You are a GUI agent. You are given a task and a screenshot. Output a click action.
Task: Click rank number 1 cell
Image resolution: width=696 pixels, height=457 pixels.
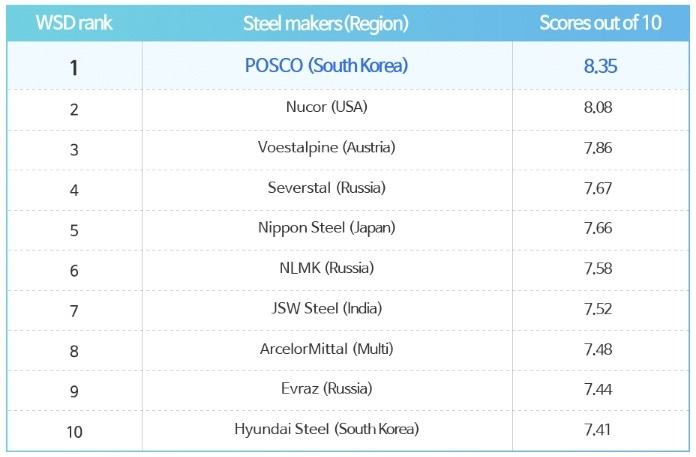tap(74, 67)
